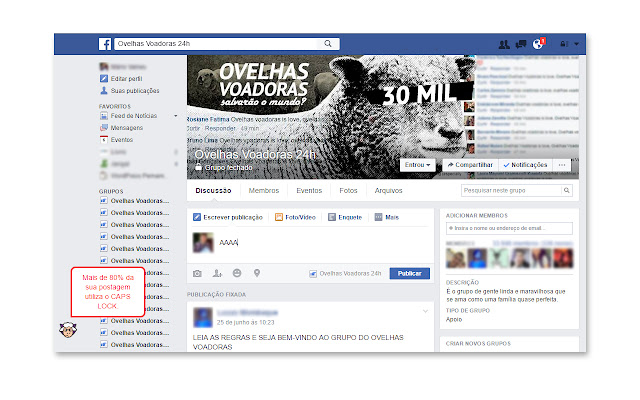The width and height of the screenshot is (640, 400).
Task: Expand the Entrou membership dropdown
Action: click(417, 165)
